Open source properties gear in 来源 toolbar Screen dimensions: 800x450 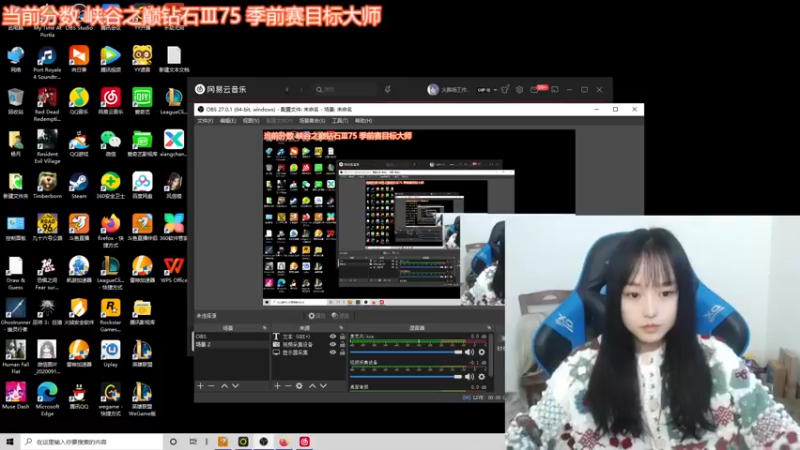coord(299,386)
